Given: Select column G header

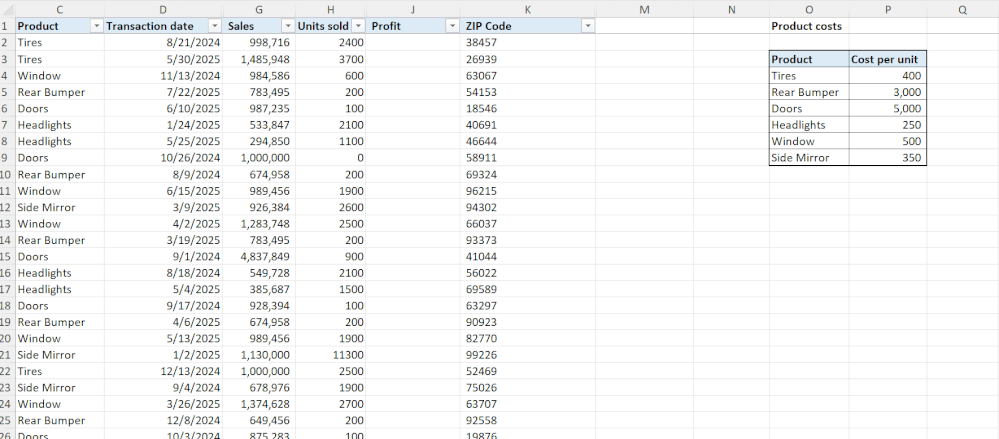Looking at the screenshot, I should 258,9.
